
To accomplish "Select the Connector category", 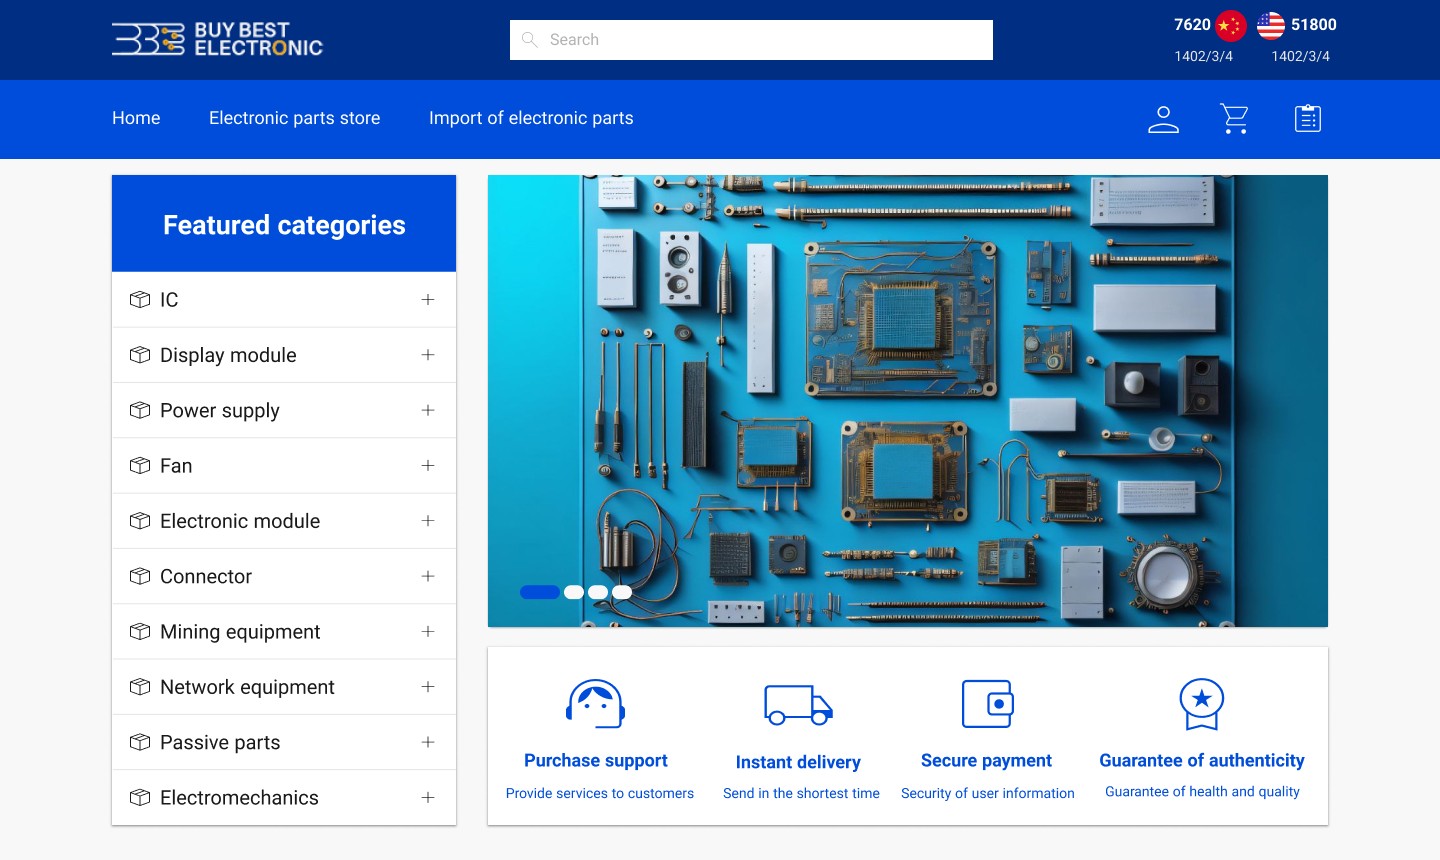I will point(205,576).
